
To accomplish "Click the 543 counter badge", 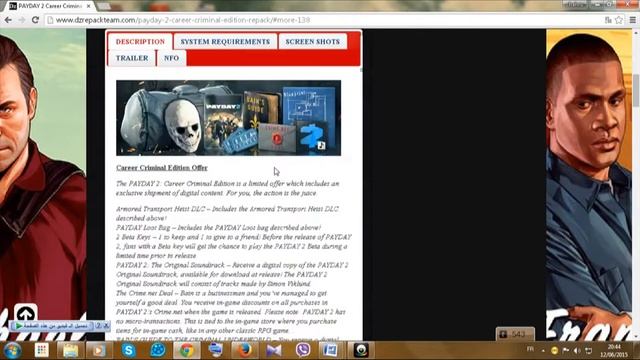I will pos(515,334).
